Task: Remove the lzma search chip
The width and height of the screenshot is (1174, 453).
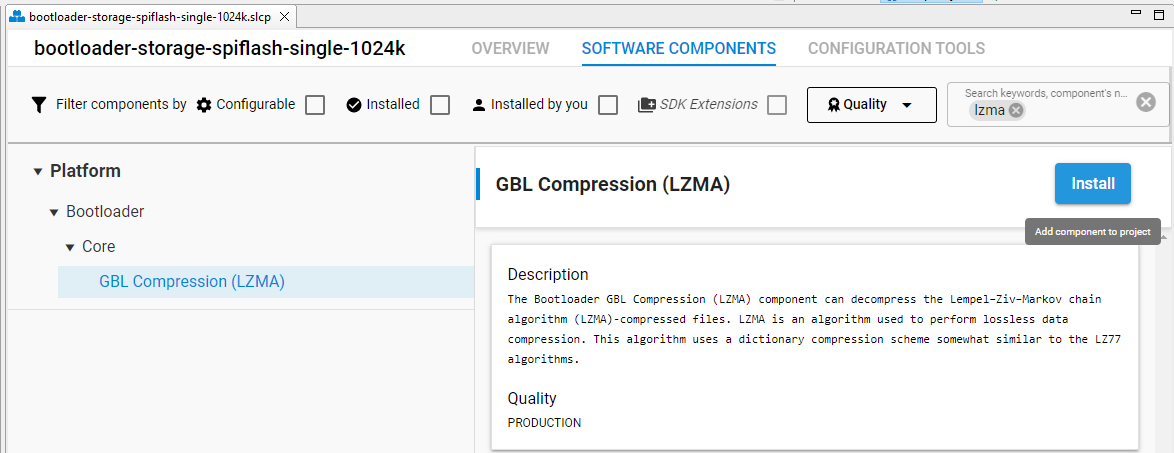Action: click(x=1015, y=111)
